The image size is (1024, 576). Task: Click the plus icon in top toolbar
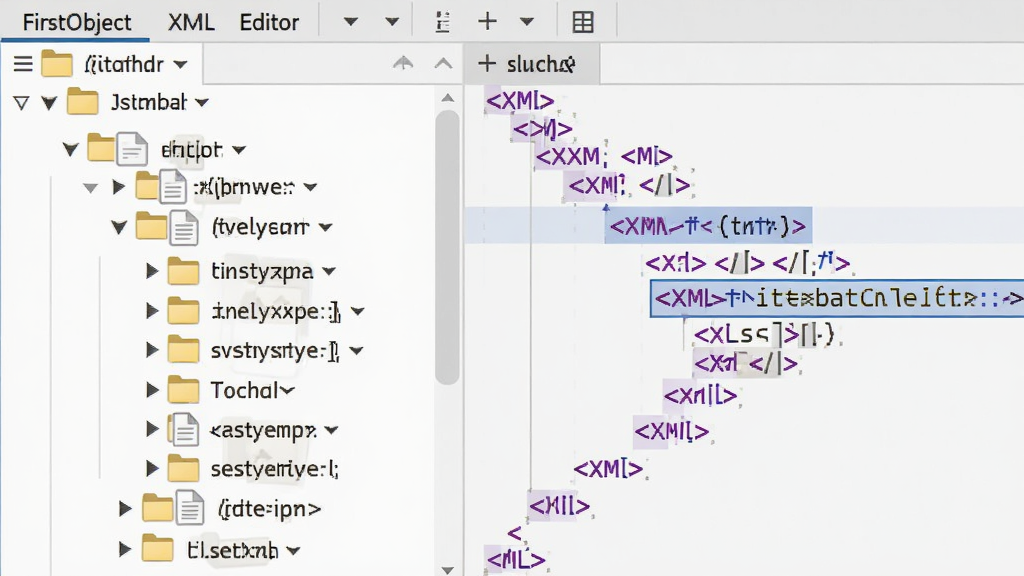(487, 22)
